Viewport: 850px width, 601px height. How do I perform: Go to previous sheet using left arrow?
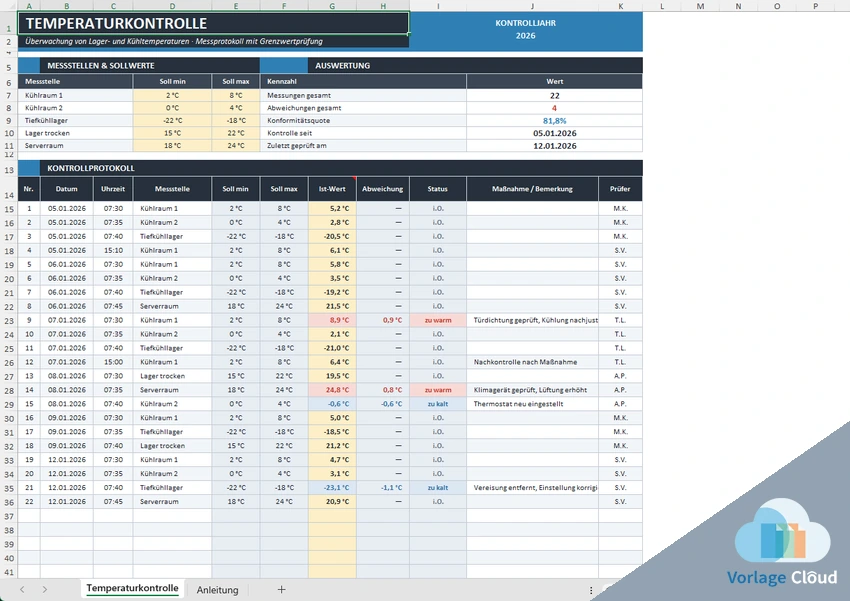tap(22, 590)
